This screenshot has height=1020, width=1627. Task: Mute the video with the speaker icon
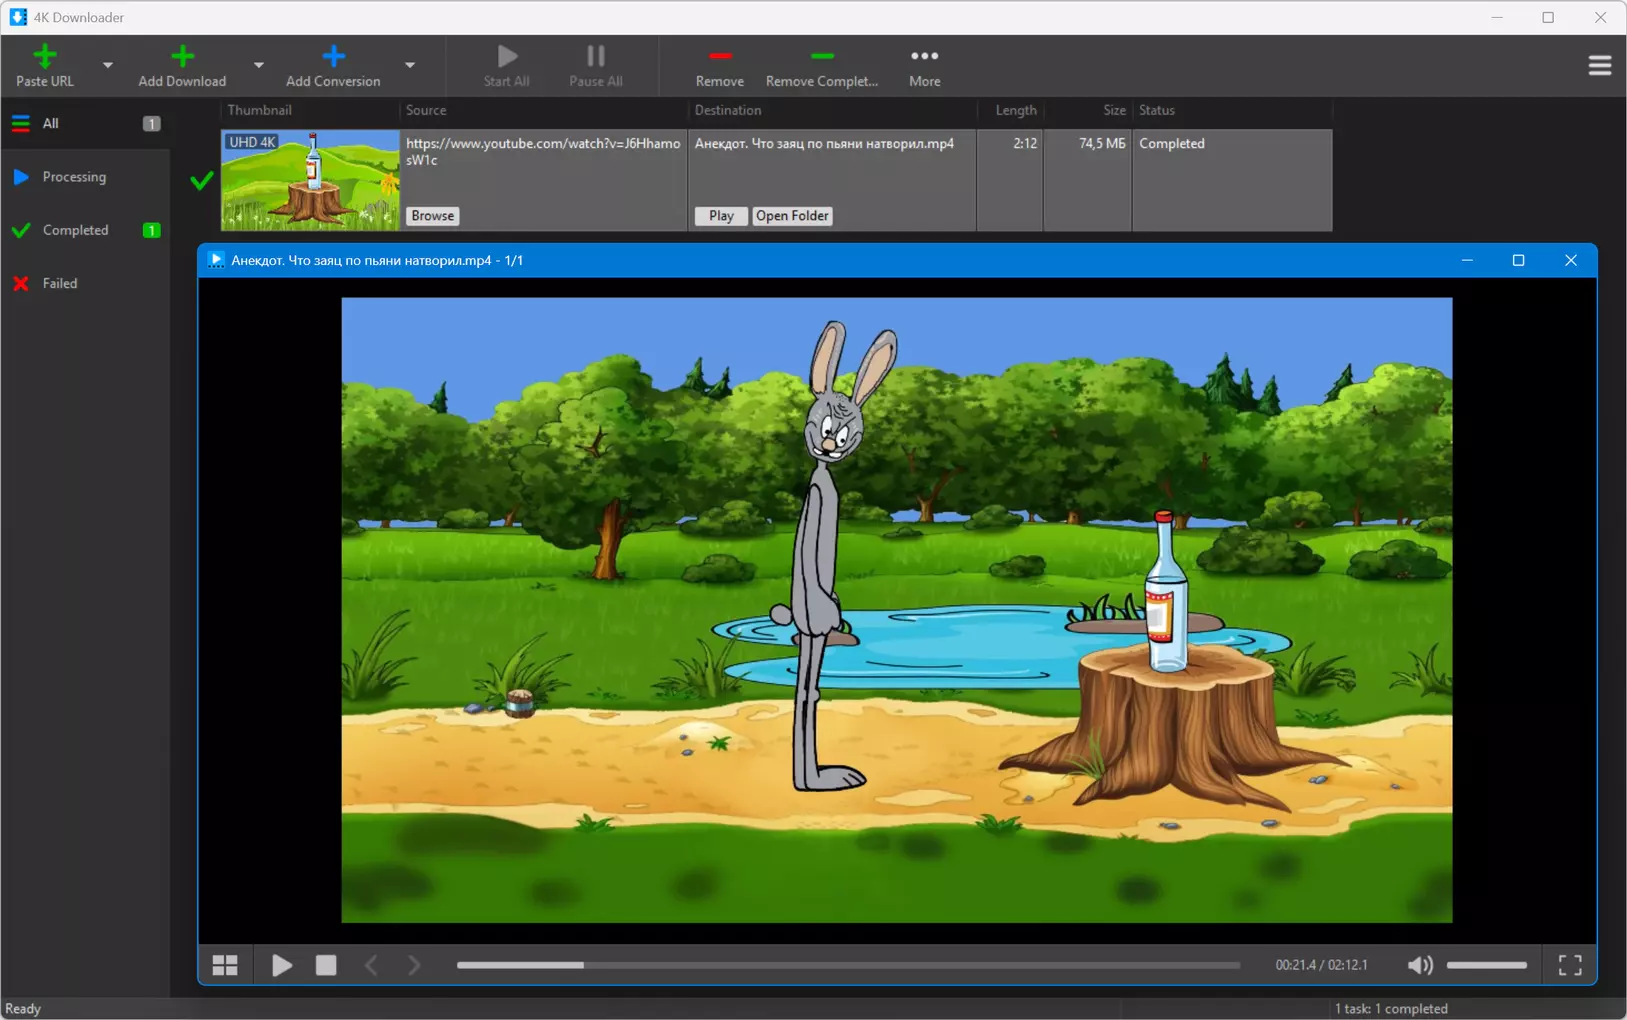point(1419,965)
